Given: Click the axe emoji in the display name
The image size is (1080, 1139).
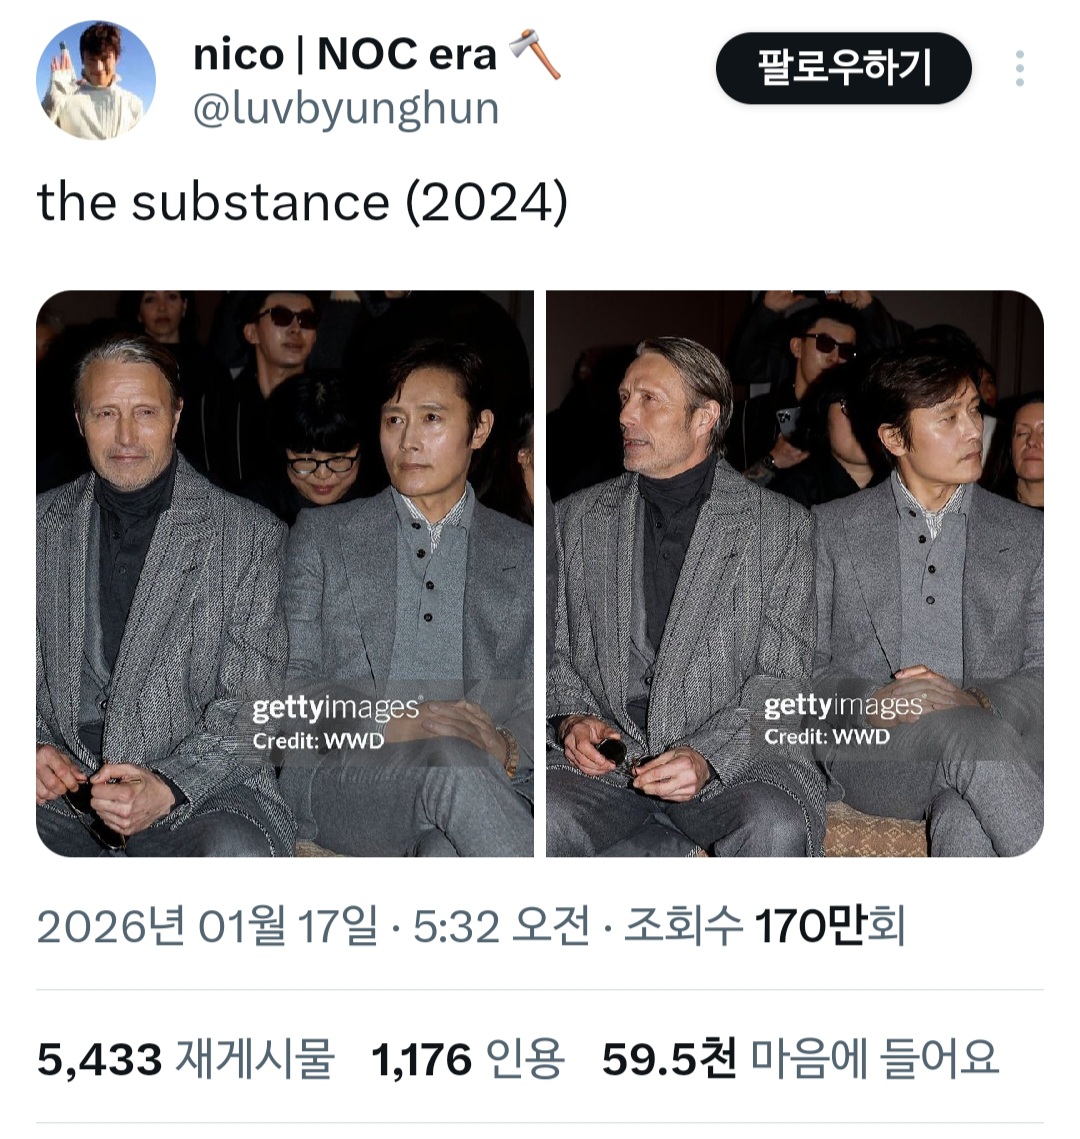Looking at the screenshot, I should click(x=533, y=55).
